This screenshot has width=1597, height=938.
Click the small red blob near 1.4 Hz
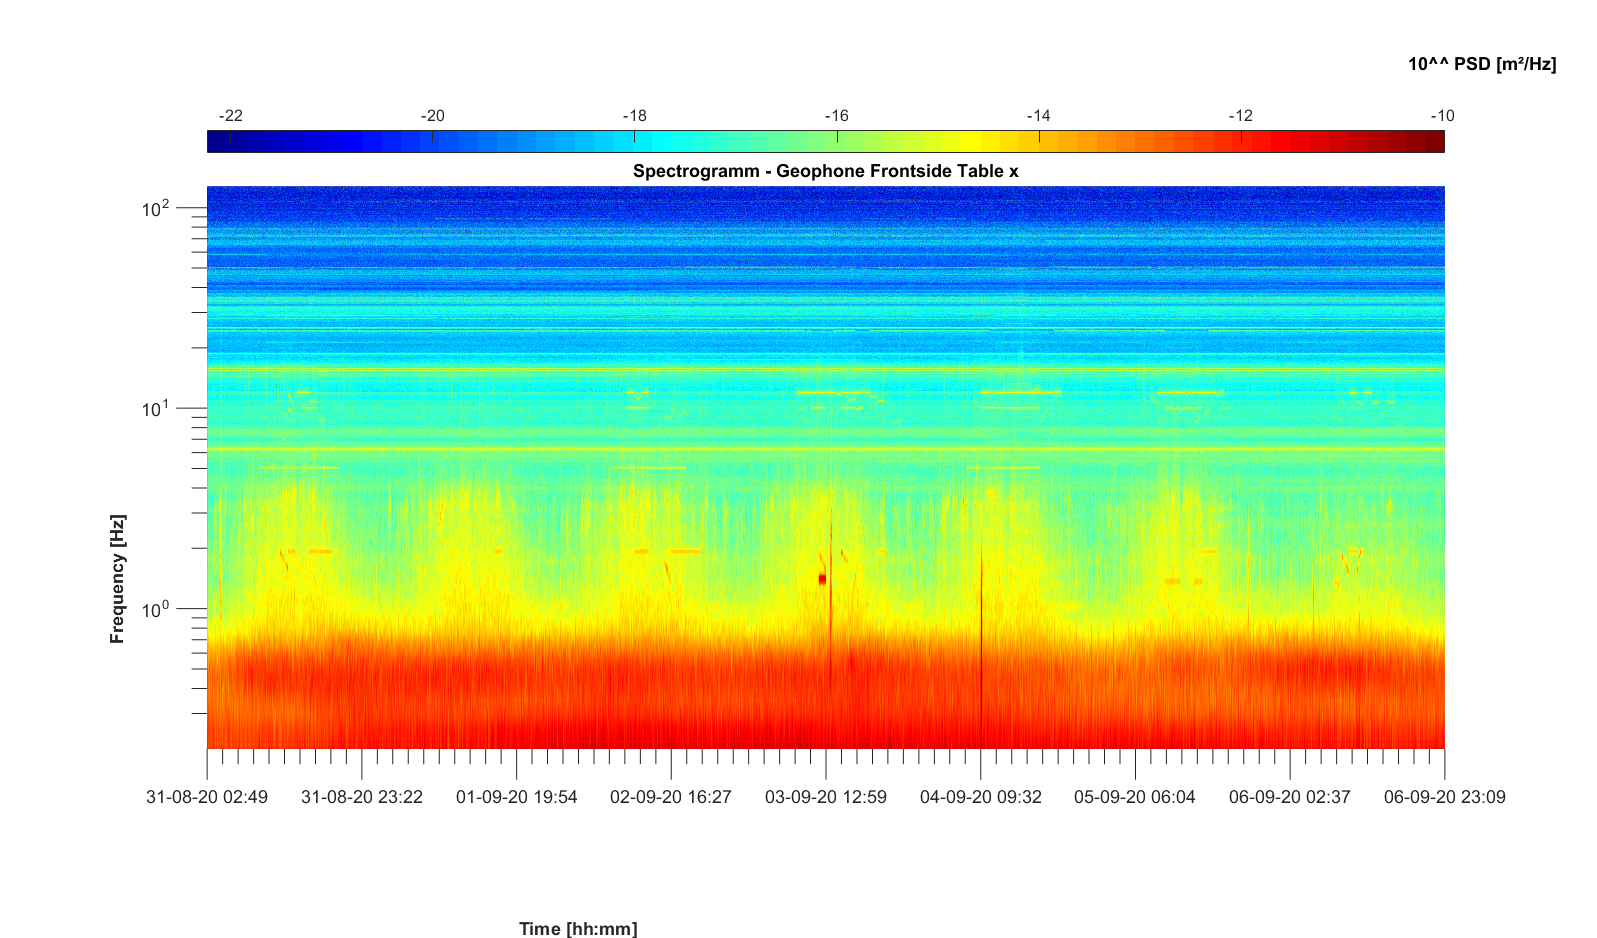pos(822,579)
